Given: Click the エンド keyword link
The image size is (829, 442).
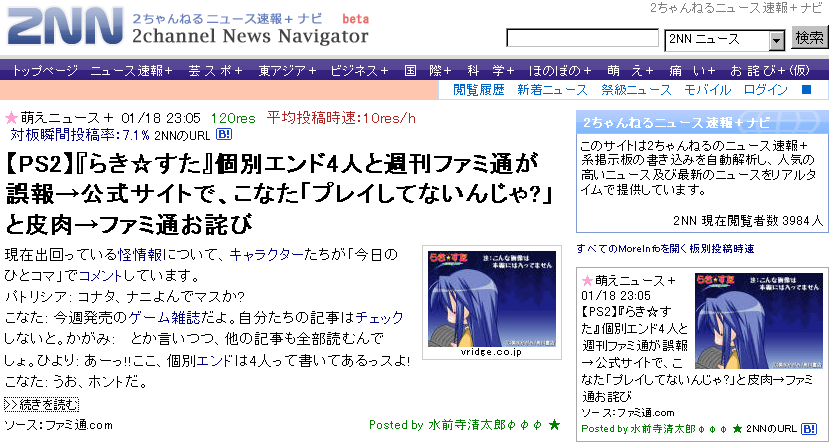Looking at the screenshot, I should click(x=215, y=361).
